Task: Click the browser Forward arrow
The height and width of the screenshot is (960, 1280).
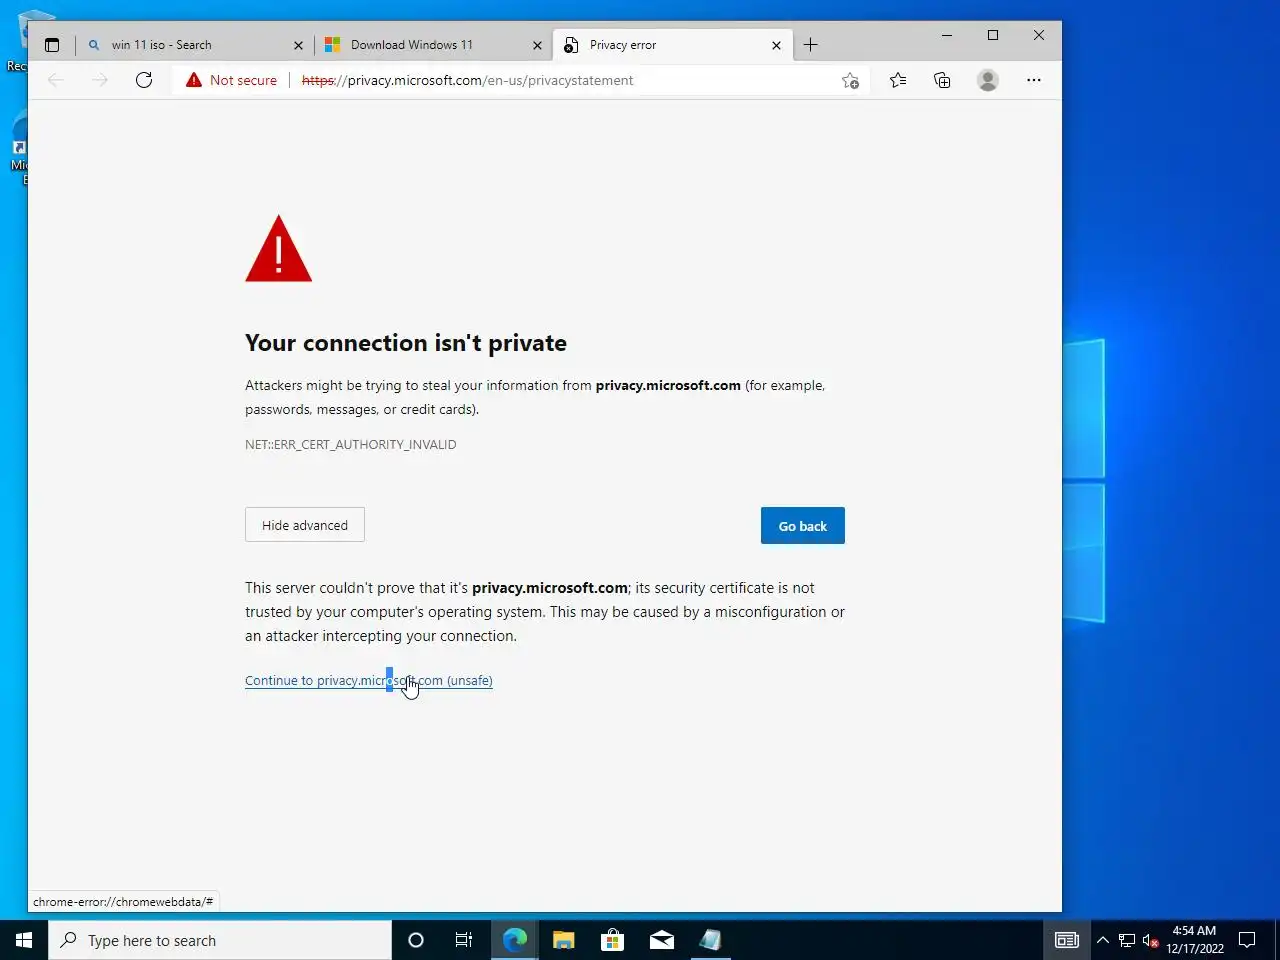Action: coord(100,80)
